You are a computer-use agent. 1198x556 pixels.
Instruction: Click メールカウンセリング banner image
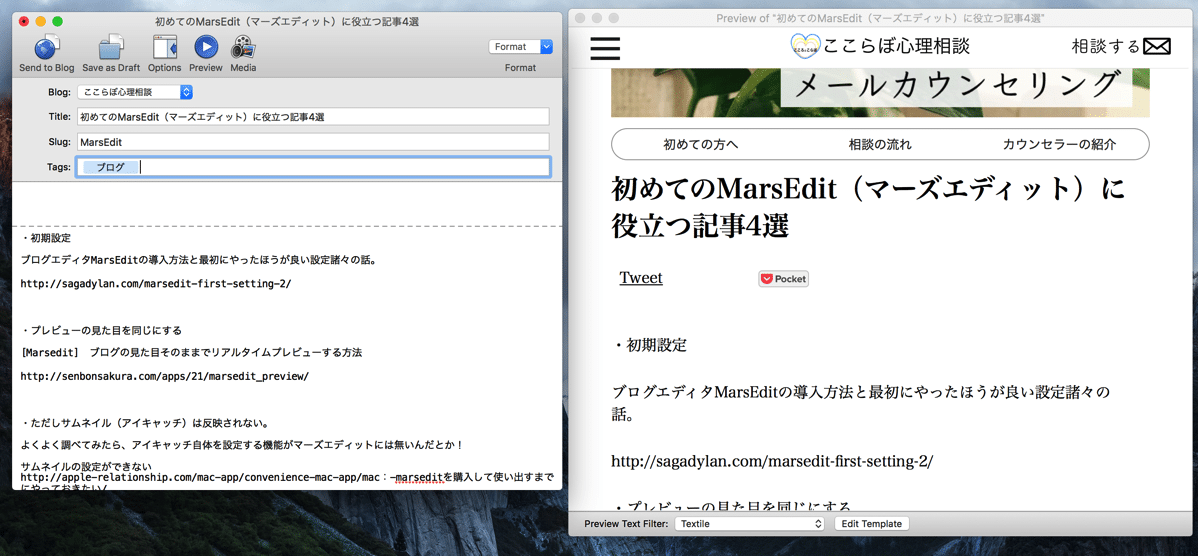[880, 92]
